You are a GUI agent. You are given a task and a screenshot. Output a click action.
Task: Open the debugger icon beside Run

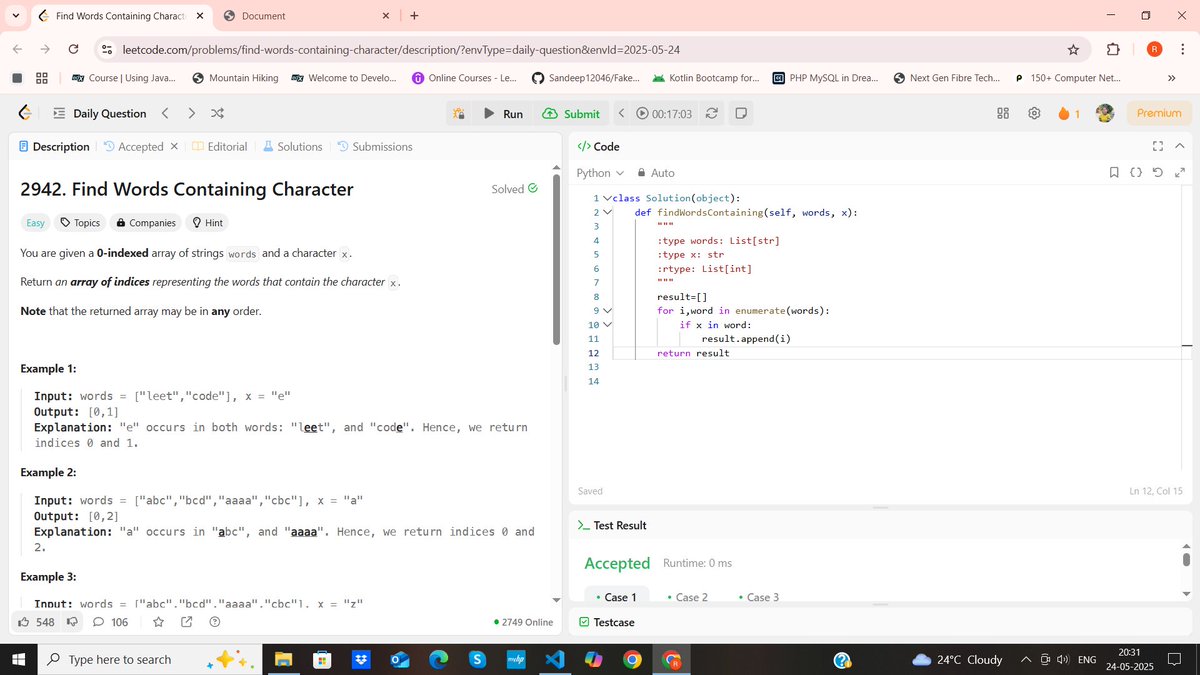[x=458, y=114]
